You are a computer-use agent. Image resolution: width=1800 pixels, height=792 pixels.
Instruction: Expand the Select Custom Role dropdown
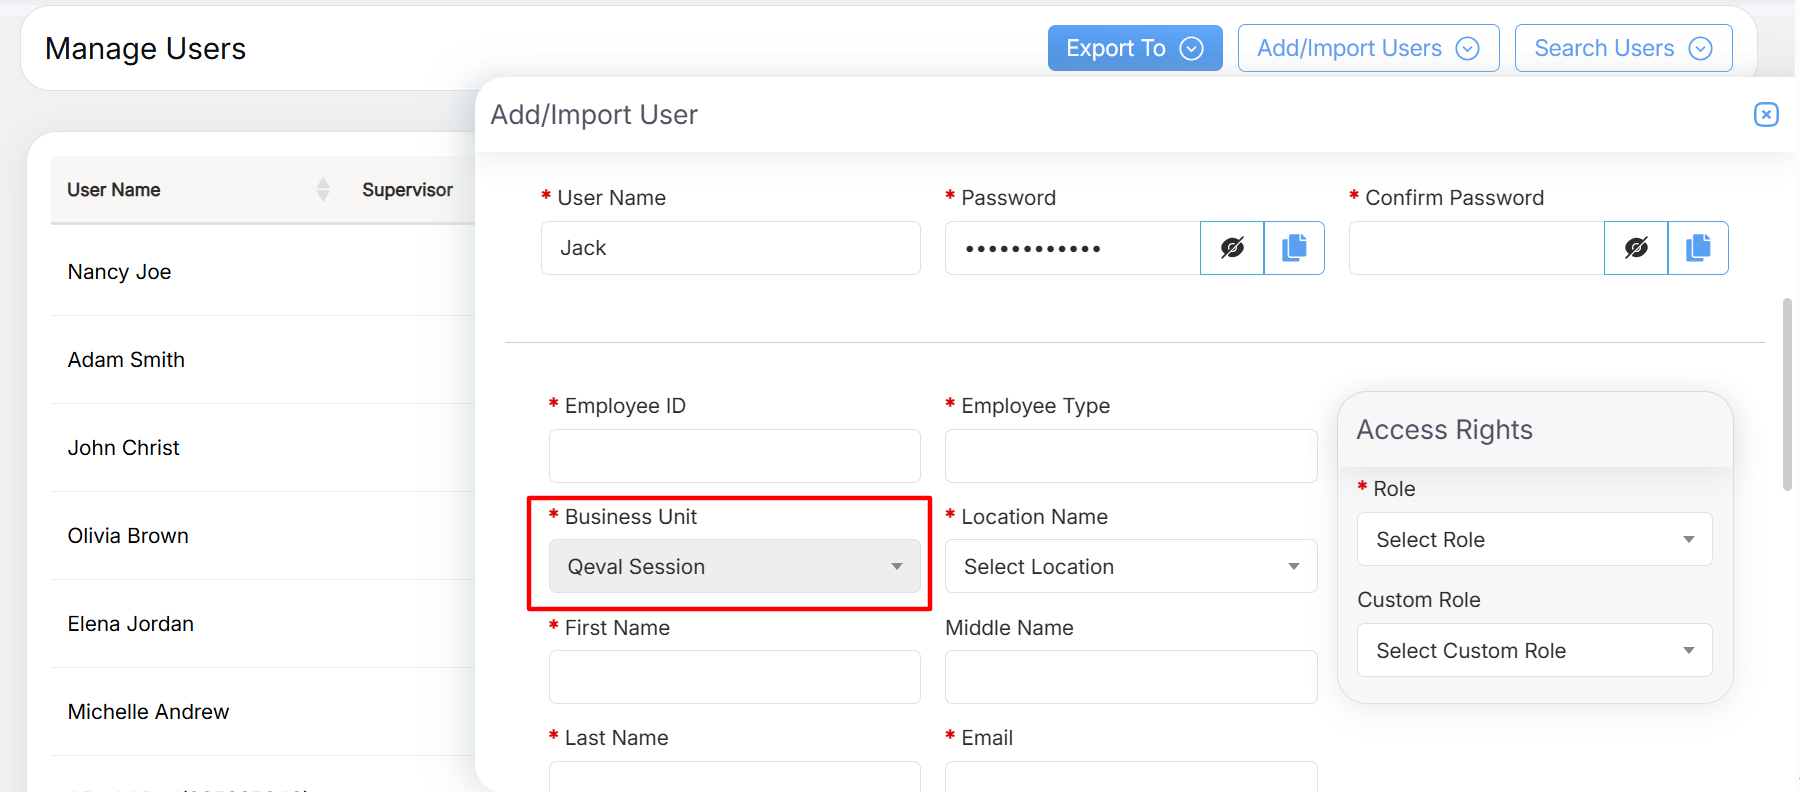[1533, 651]
